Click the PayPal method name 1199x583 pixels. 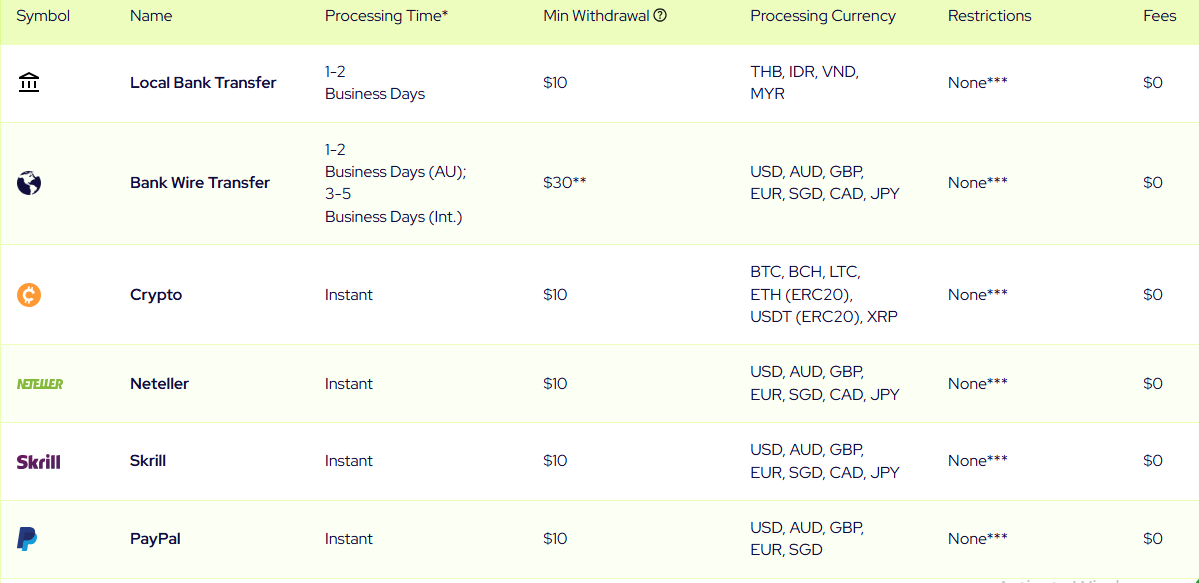[x=155, y=539]
